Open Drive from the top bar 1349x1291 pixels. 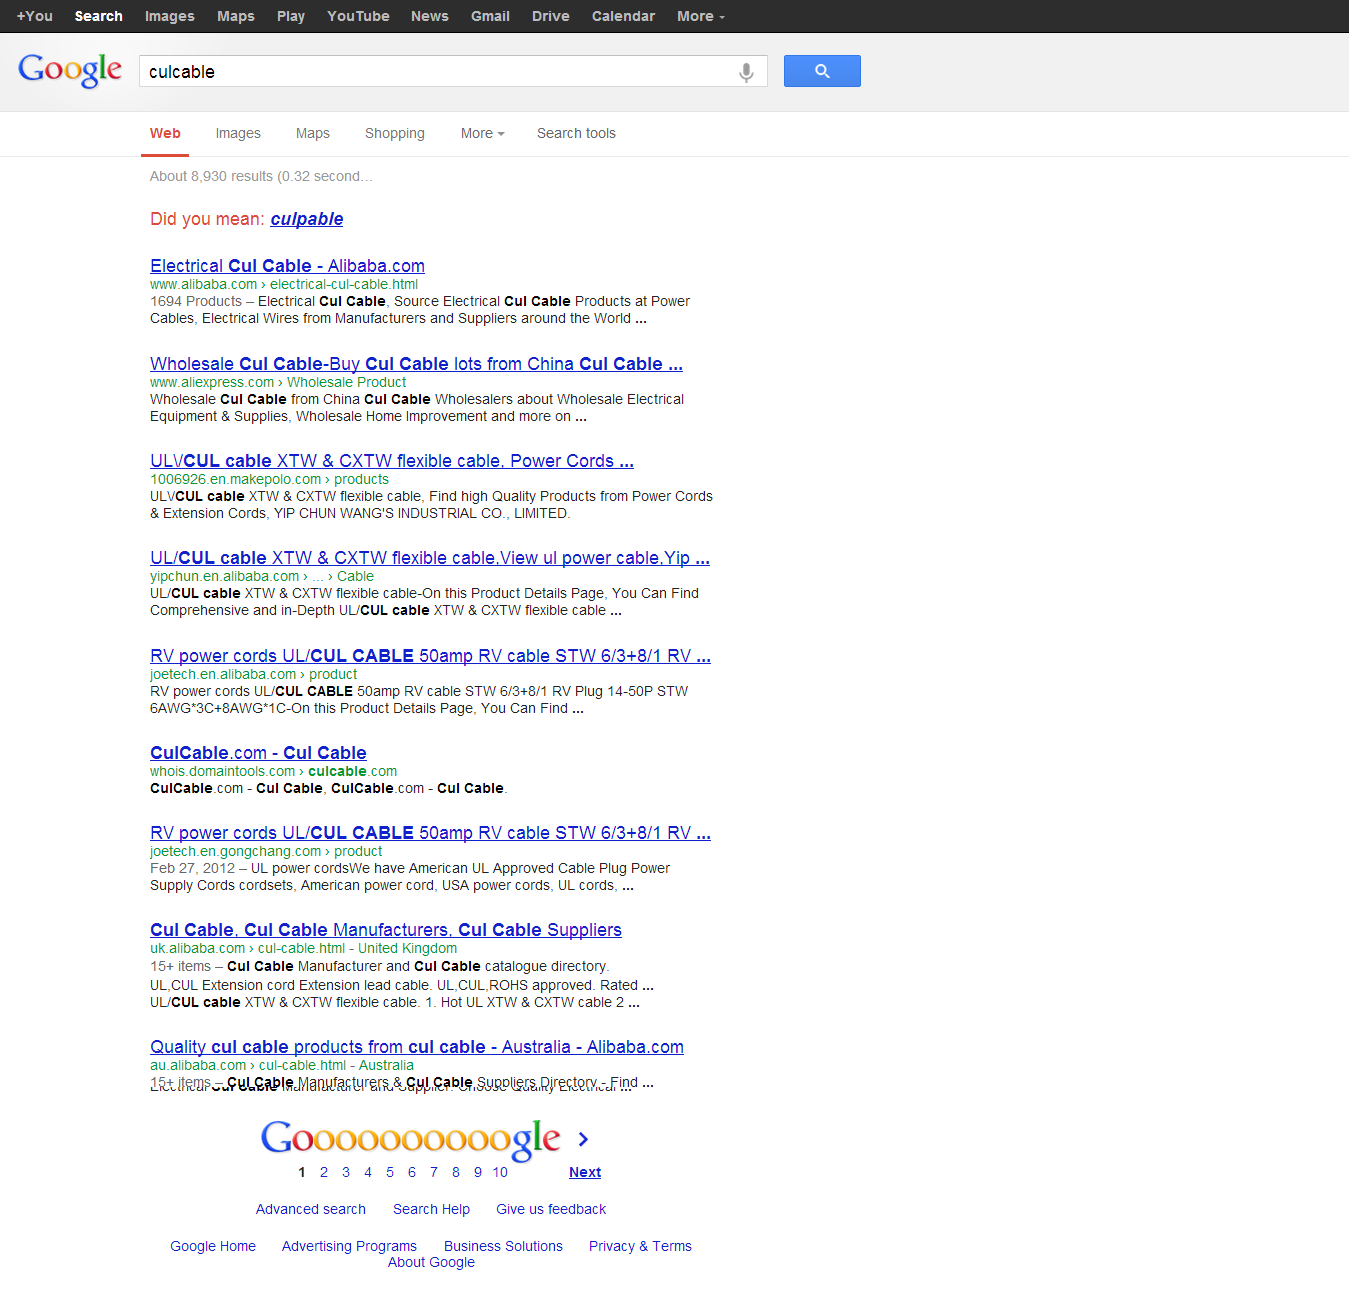pos(551,16)
